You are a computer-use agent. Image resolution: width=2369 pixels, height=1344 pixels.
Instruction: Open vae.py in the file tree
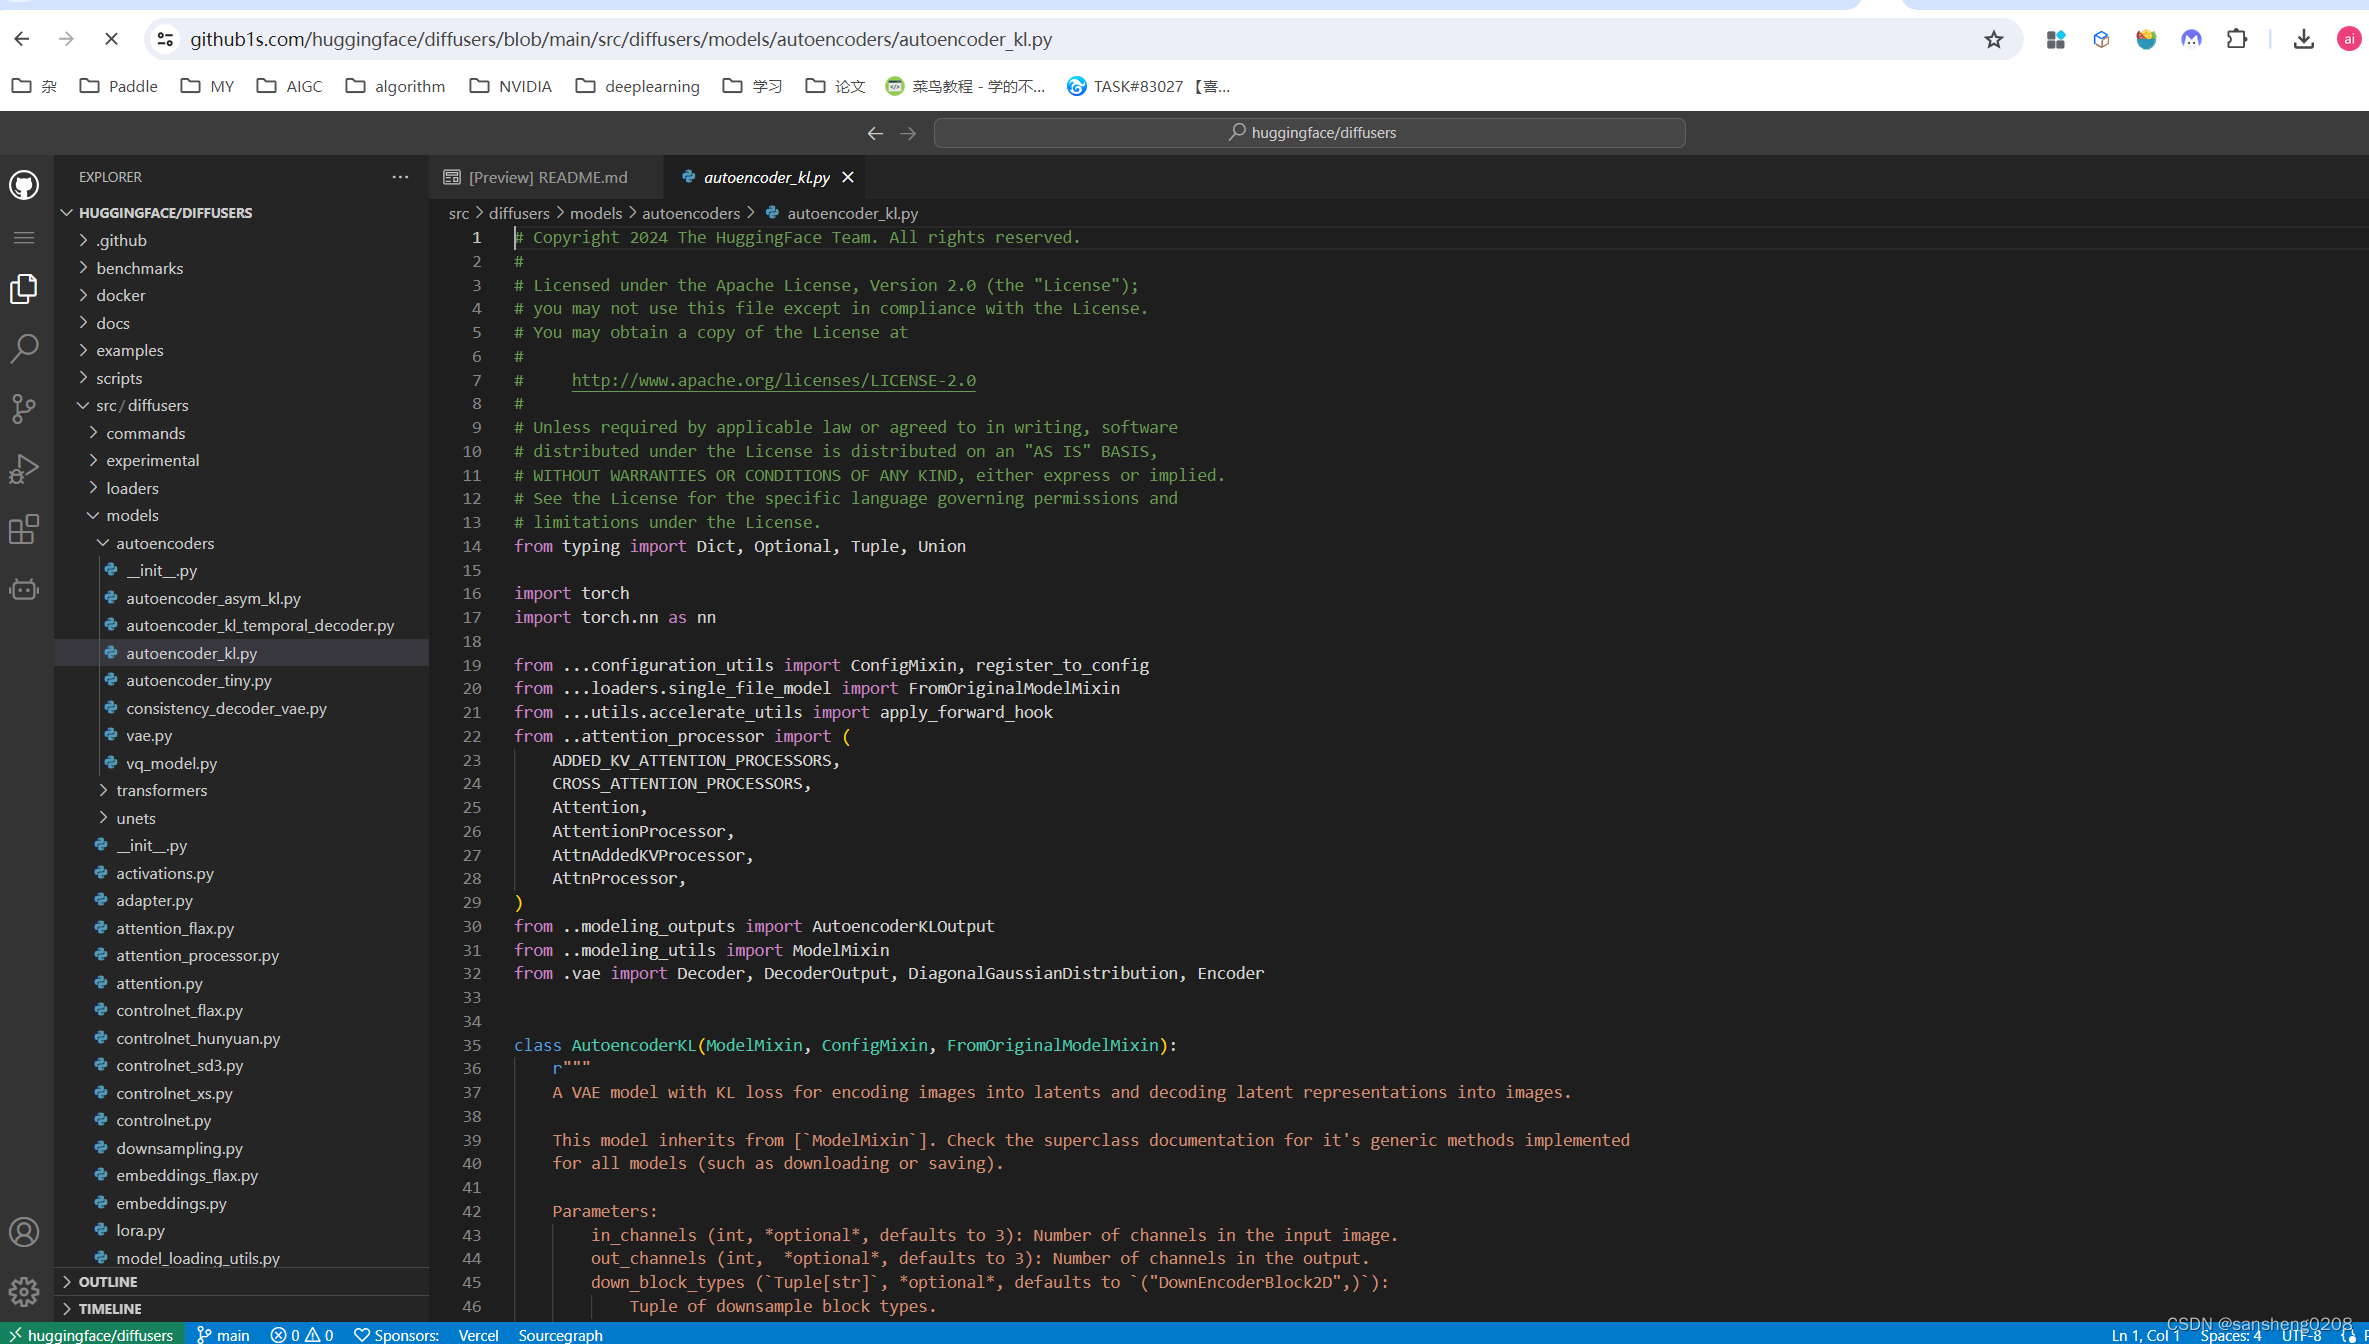click(149, 735)
